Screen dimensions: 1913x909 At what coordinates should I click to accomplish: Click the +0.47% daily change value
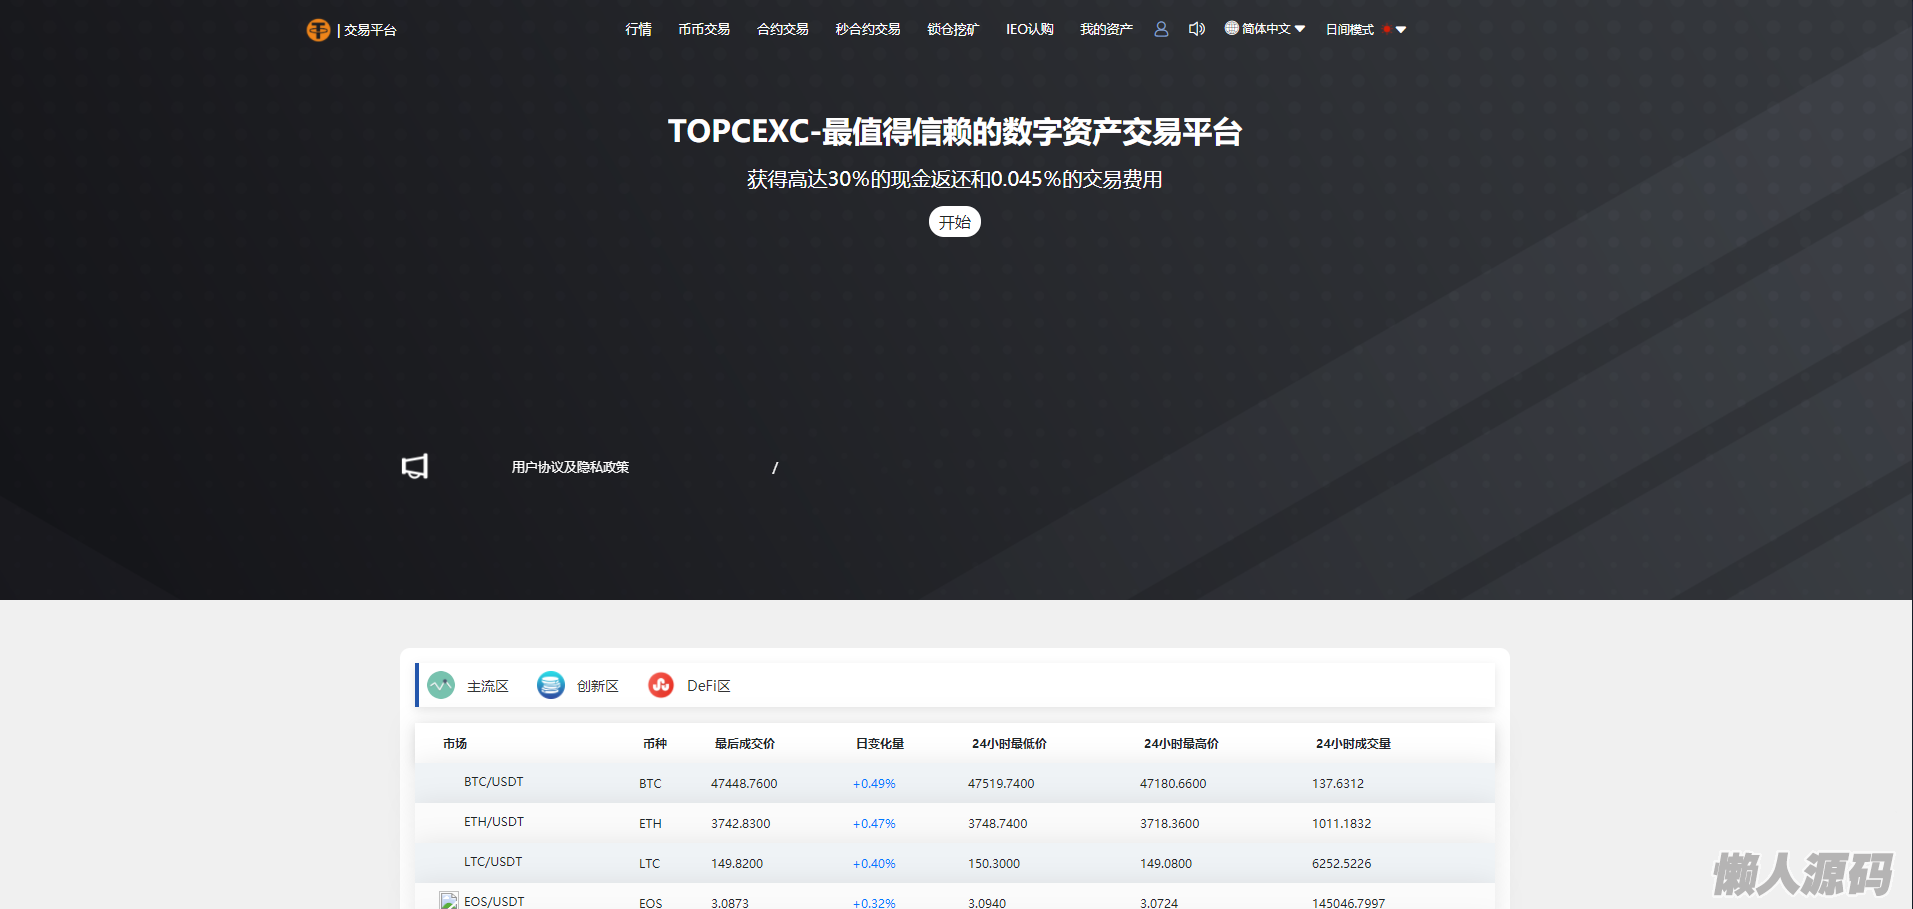point(874,824)
